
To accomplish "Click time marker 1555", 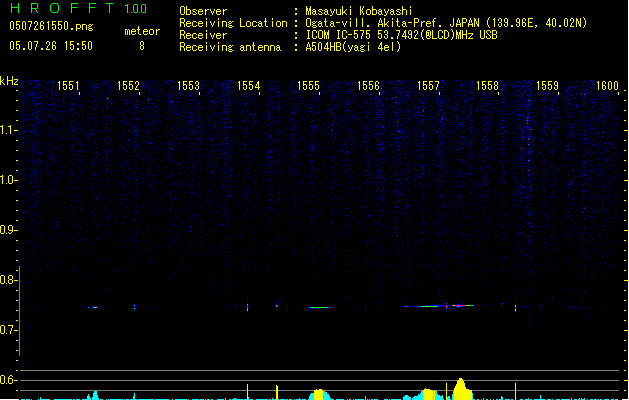I will coord(308,86).
